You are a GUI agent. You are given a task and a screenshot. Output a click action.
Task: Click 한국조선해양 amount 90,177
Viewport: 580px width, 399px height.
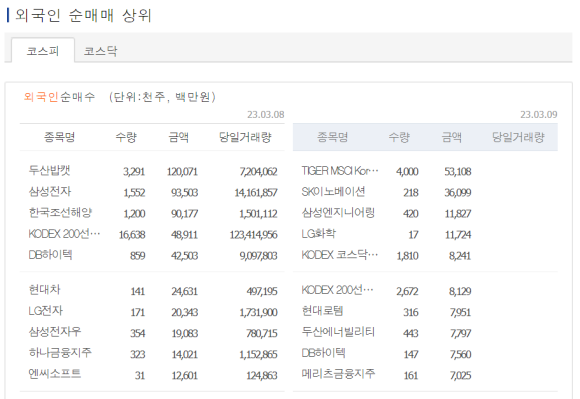[x=185, y=214]
